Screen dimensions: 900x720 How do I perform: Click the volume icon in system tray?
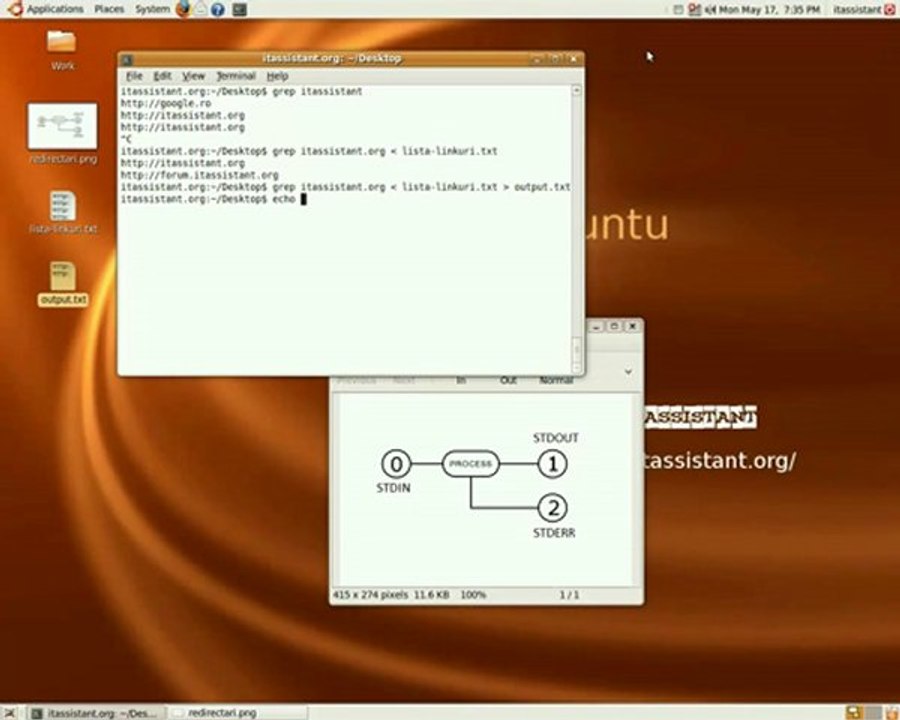point(709,9)
